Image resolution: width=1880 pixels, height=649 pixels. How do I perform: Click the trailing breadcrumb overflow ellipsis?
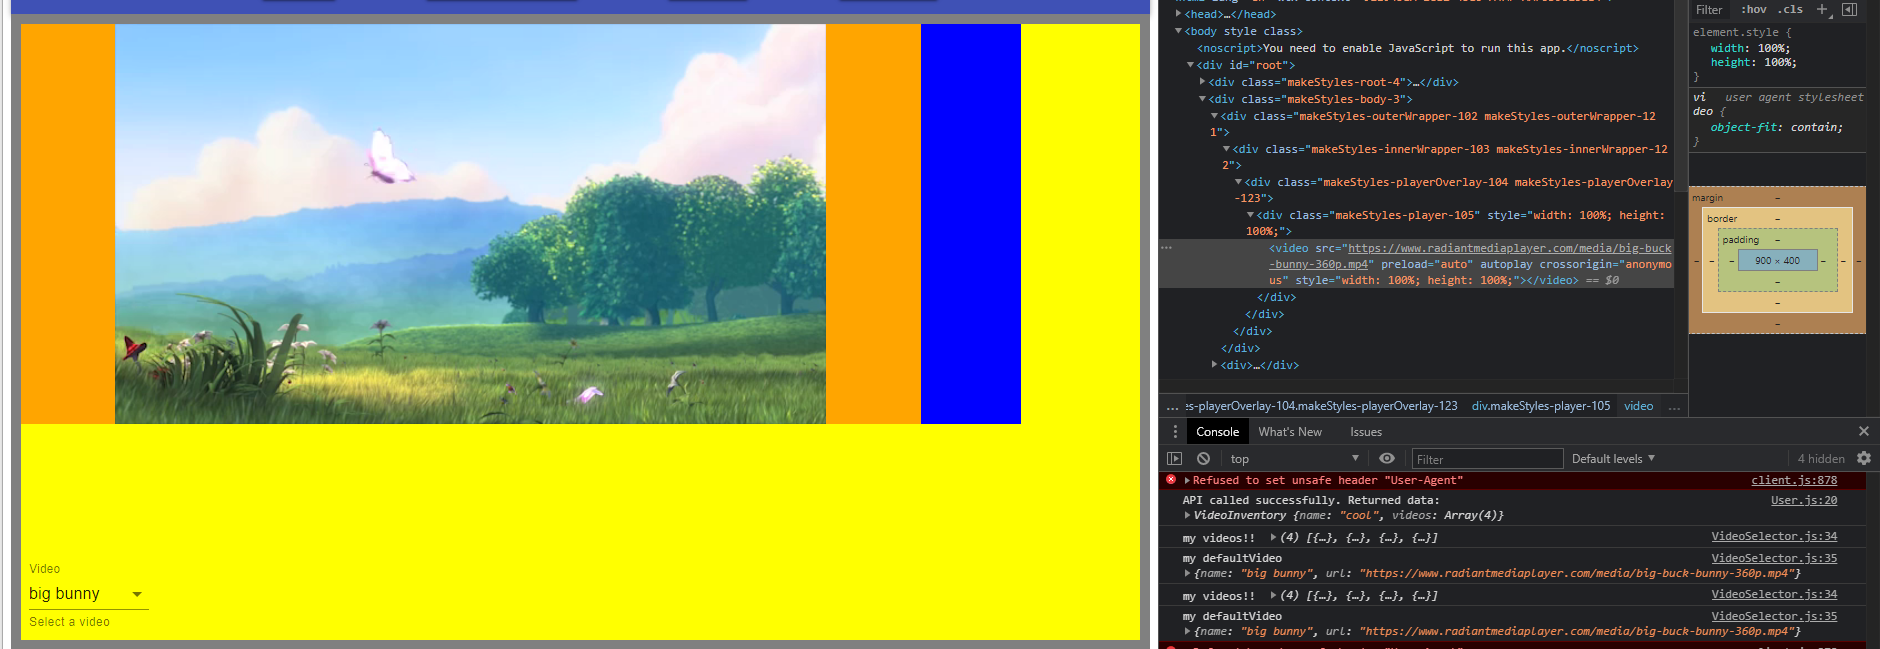coord(1674,406)
